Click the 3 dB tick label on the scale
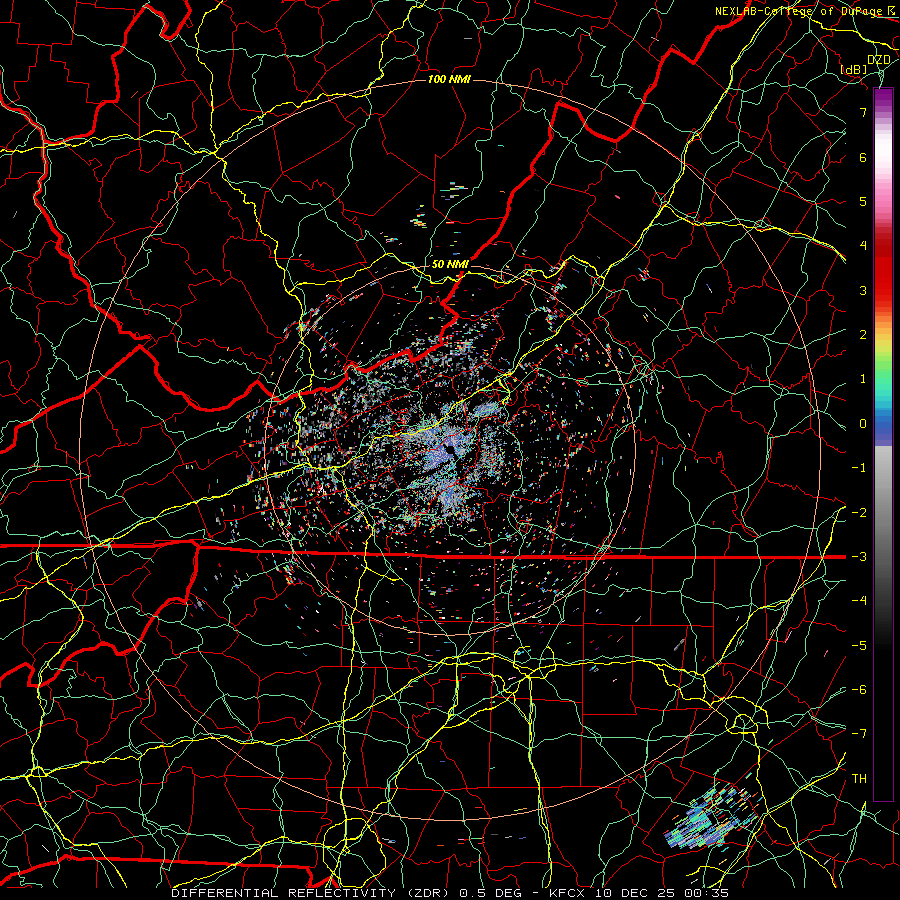 click(x=863, y=290)
